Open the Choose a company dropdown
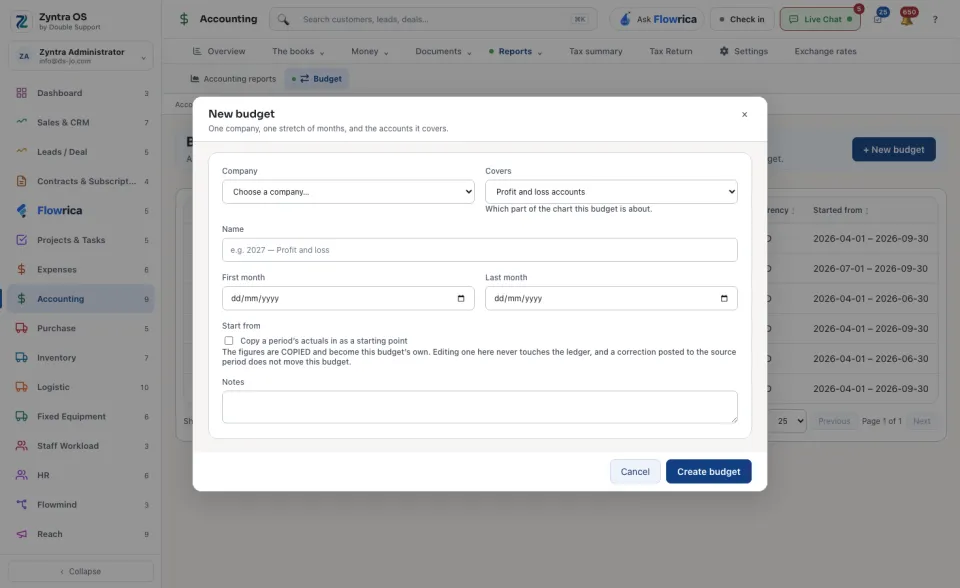Image resolution: width=960 pixels, height=588 pixels. point(348,192)
